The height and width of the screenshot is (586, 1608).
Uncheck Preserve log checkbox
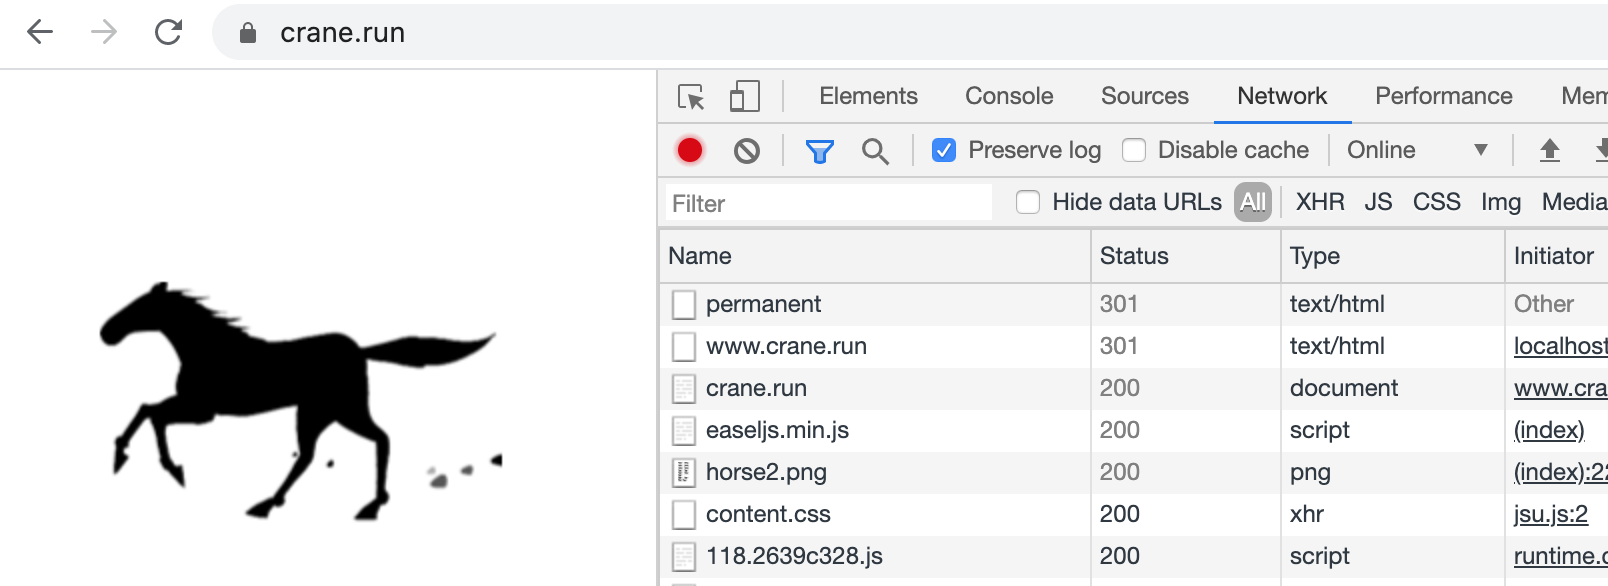(x=944, y=150)
